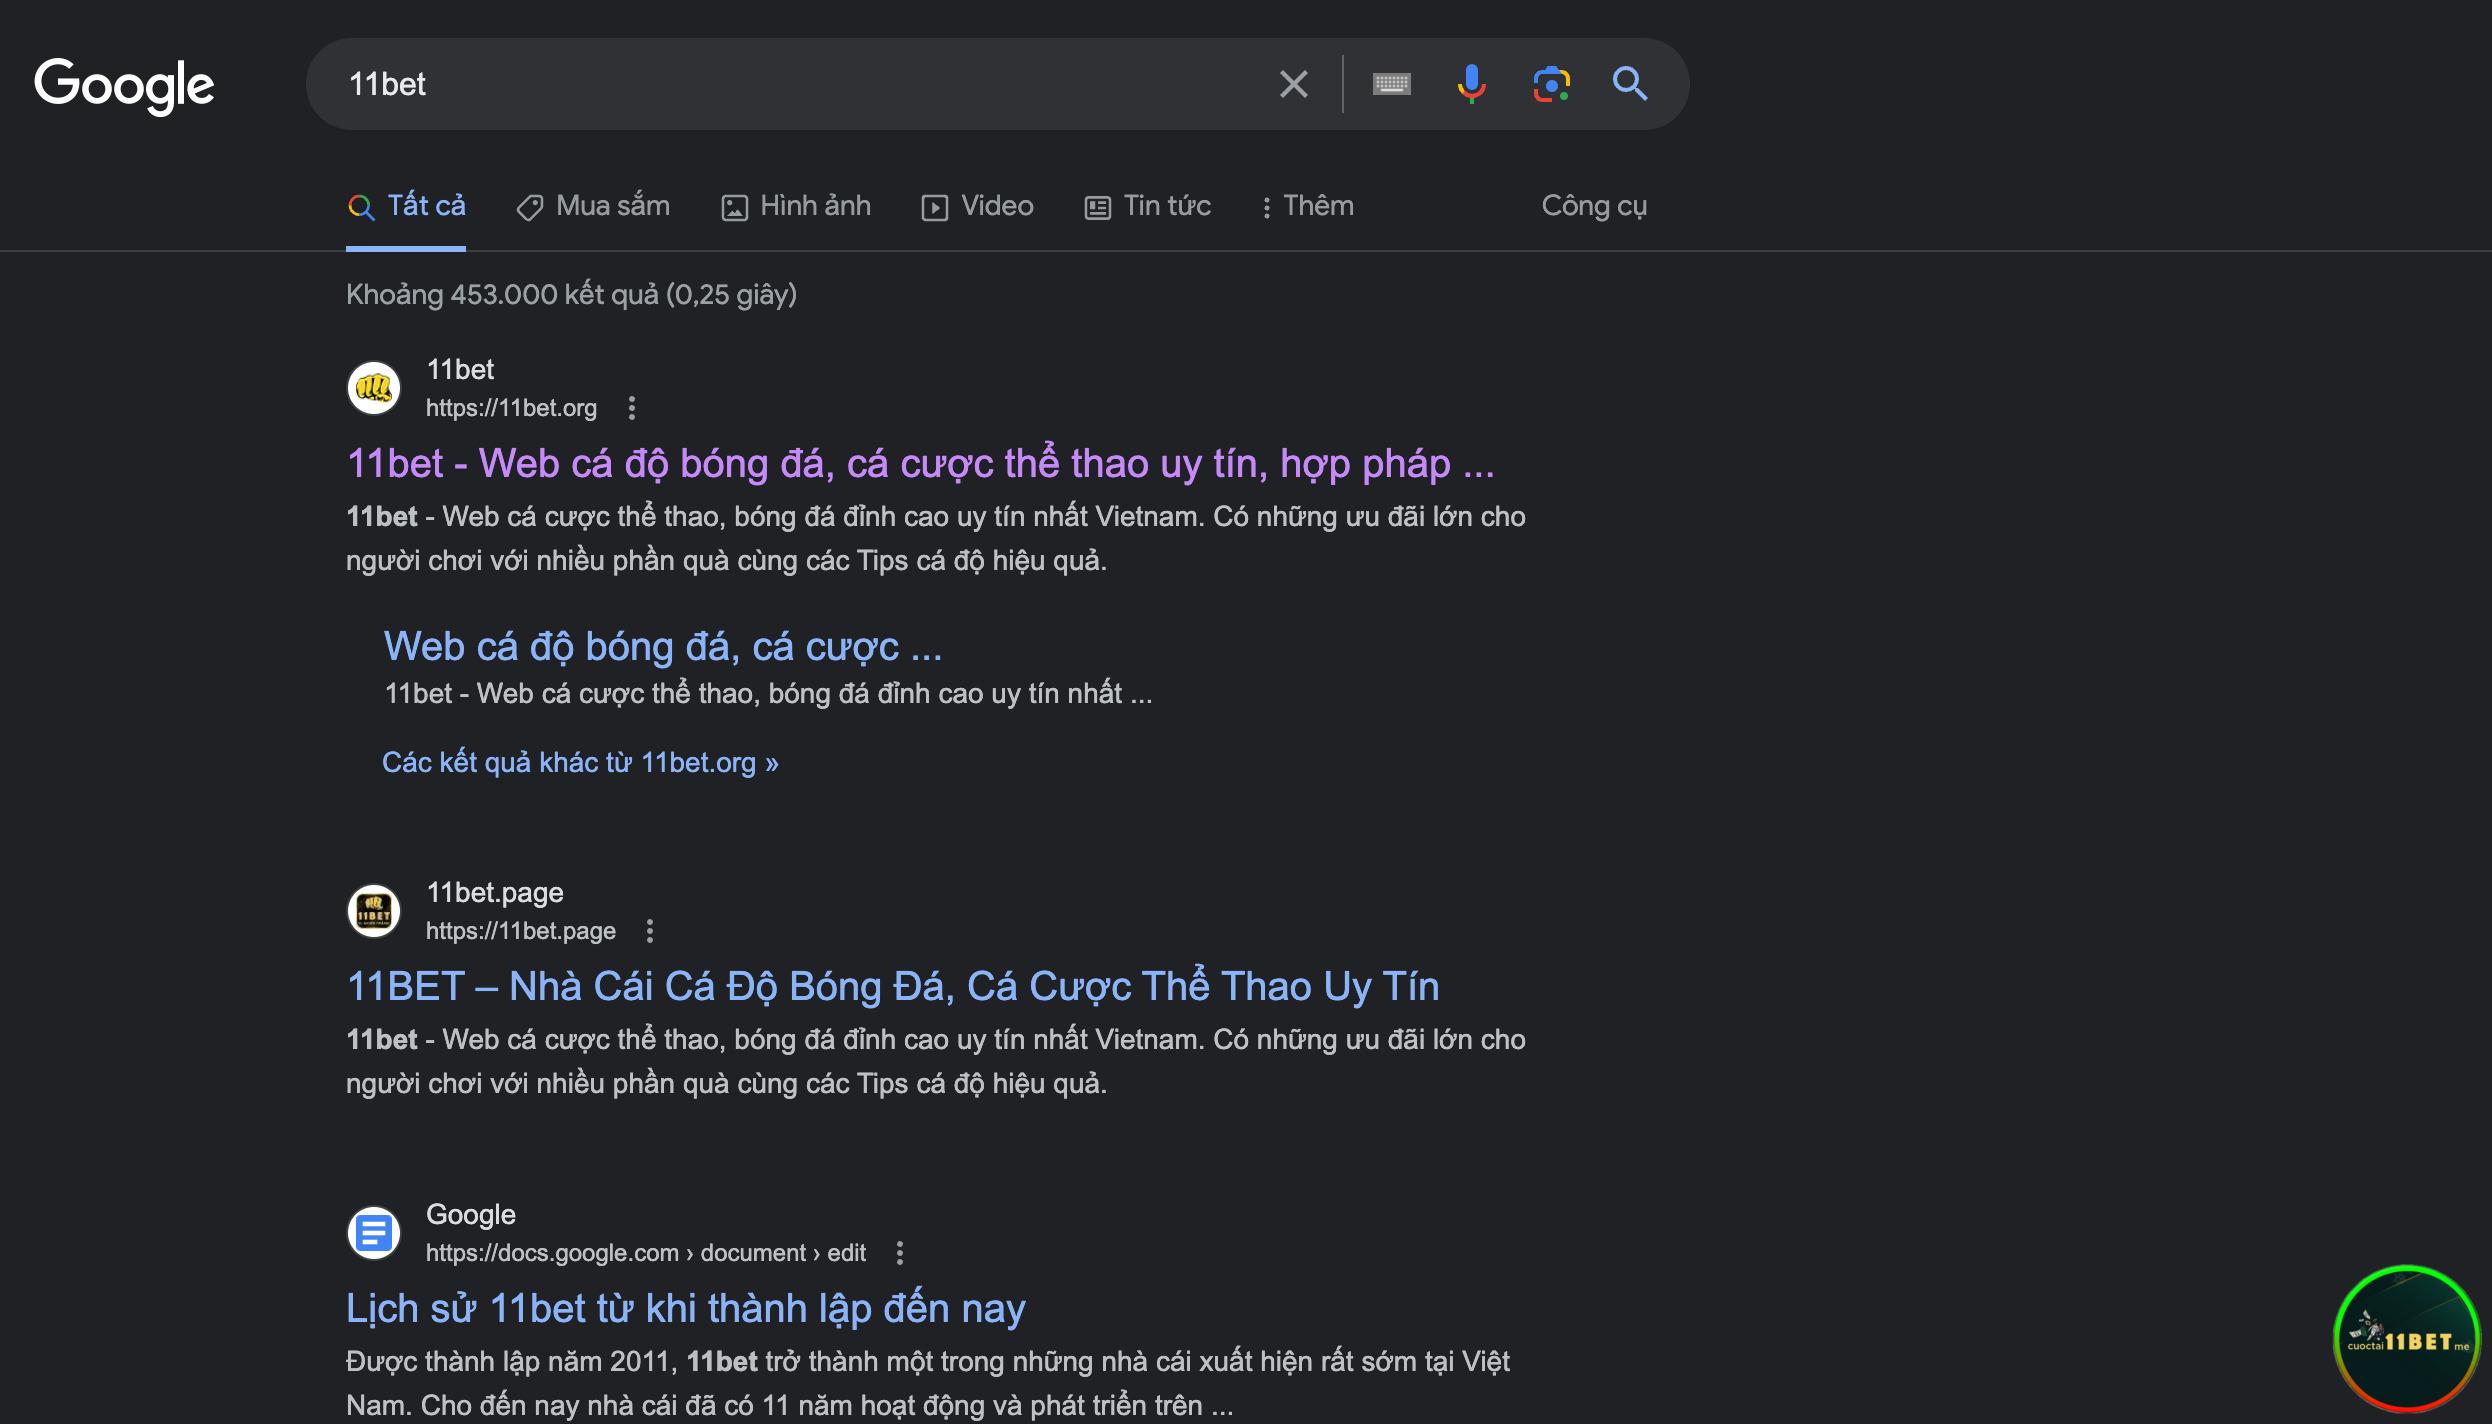
Task: Open three-dot menu beside docs.google.com result
Action: tap(900, 1253)
